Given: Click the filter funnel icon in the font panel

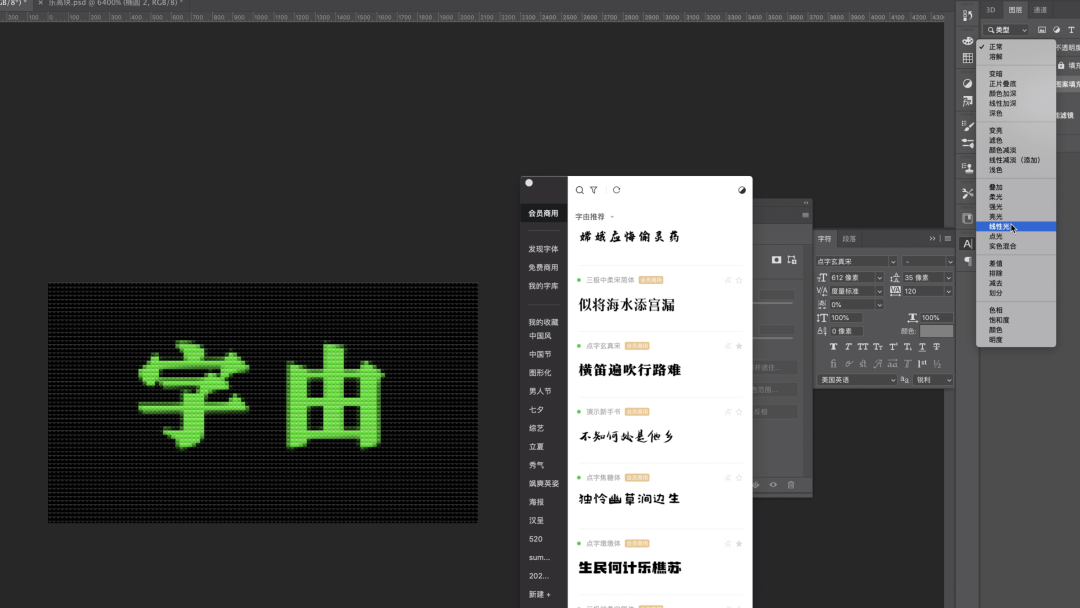Looking at the screenshot, I should coord(594,190).
